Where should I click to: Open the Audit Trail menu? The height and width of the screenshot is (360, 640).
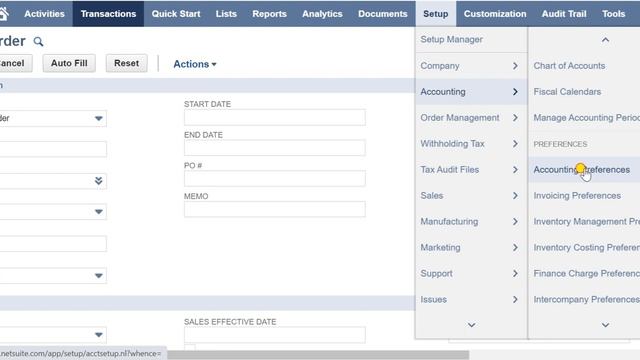point(564,14)
